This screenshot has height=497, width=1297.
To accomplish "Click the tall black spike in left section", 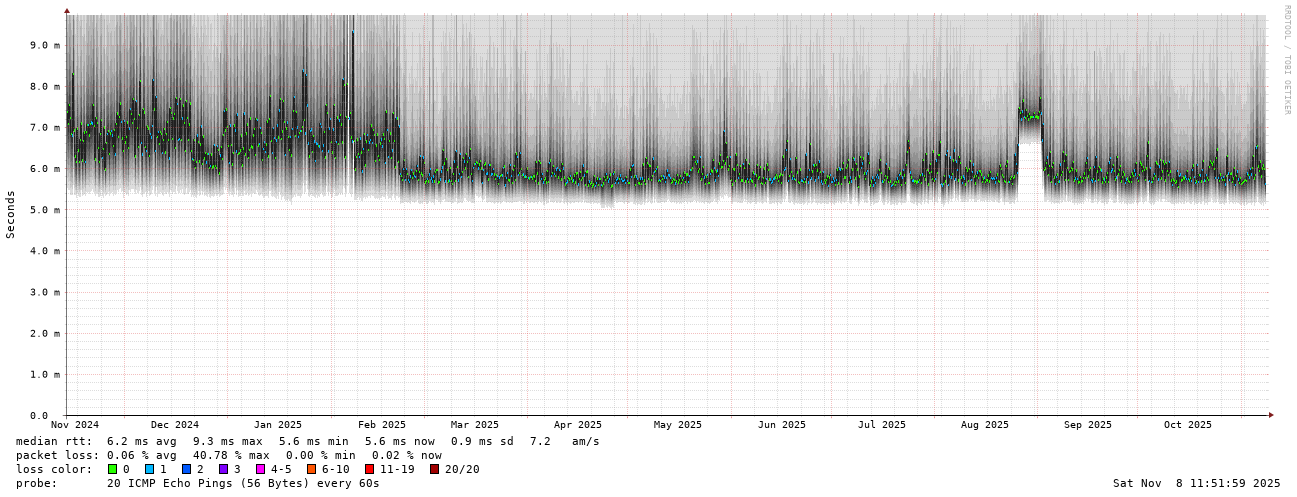I will tap(349, 100).
